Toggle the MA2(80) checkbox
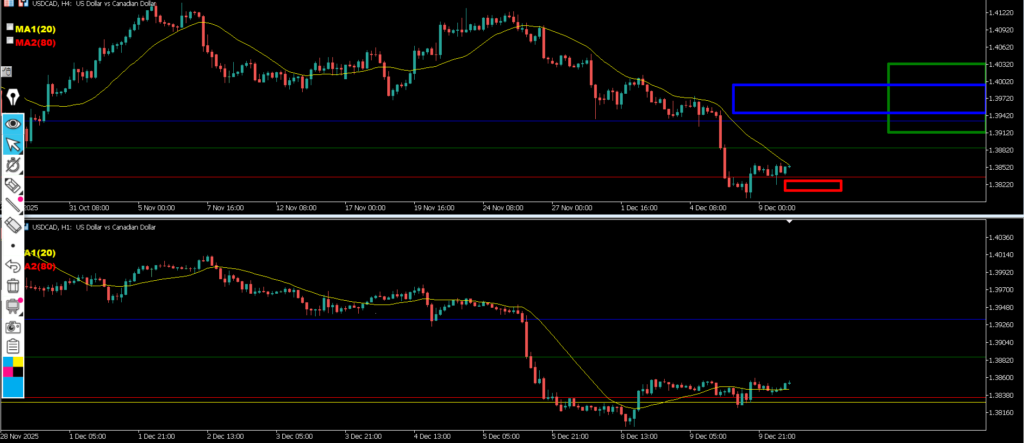The height and width of the screenshot is (443, 1024). (10, 42)
